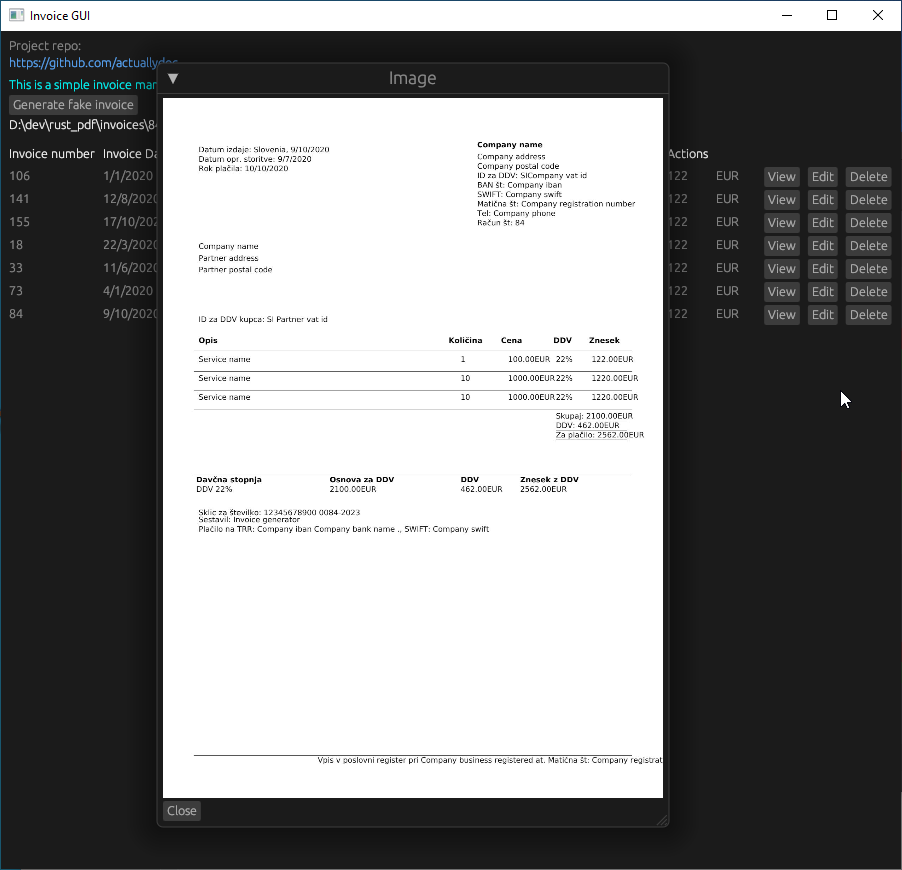
Task: Click the Image window title bar
Action: click(412, 78)
